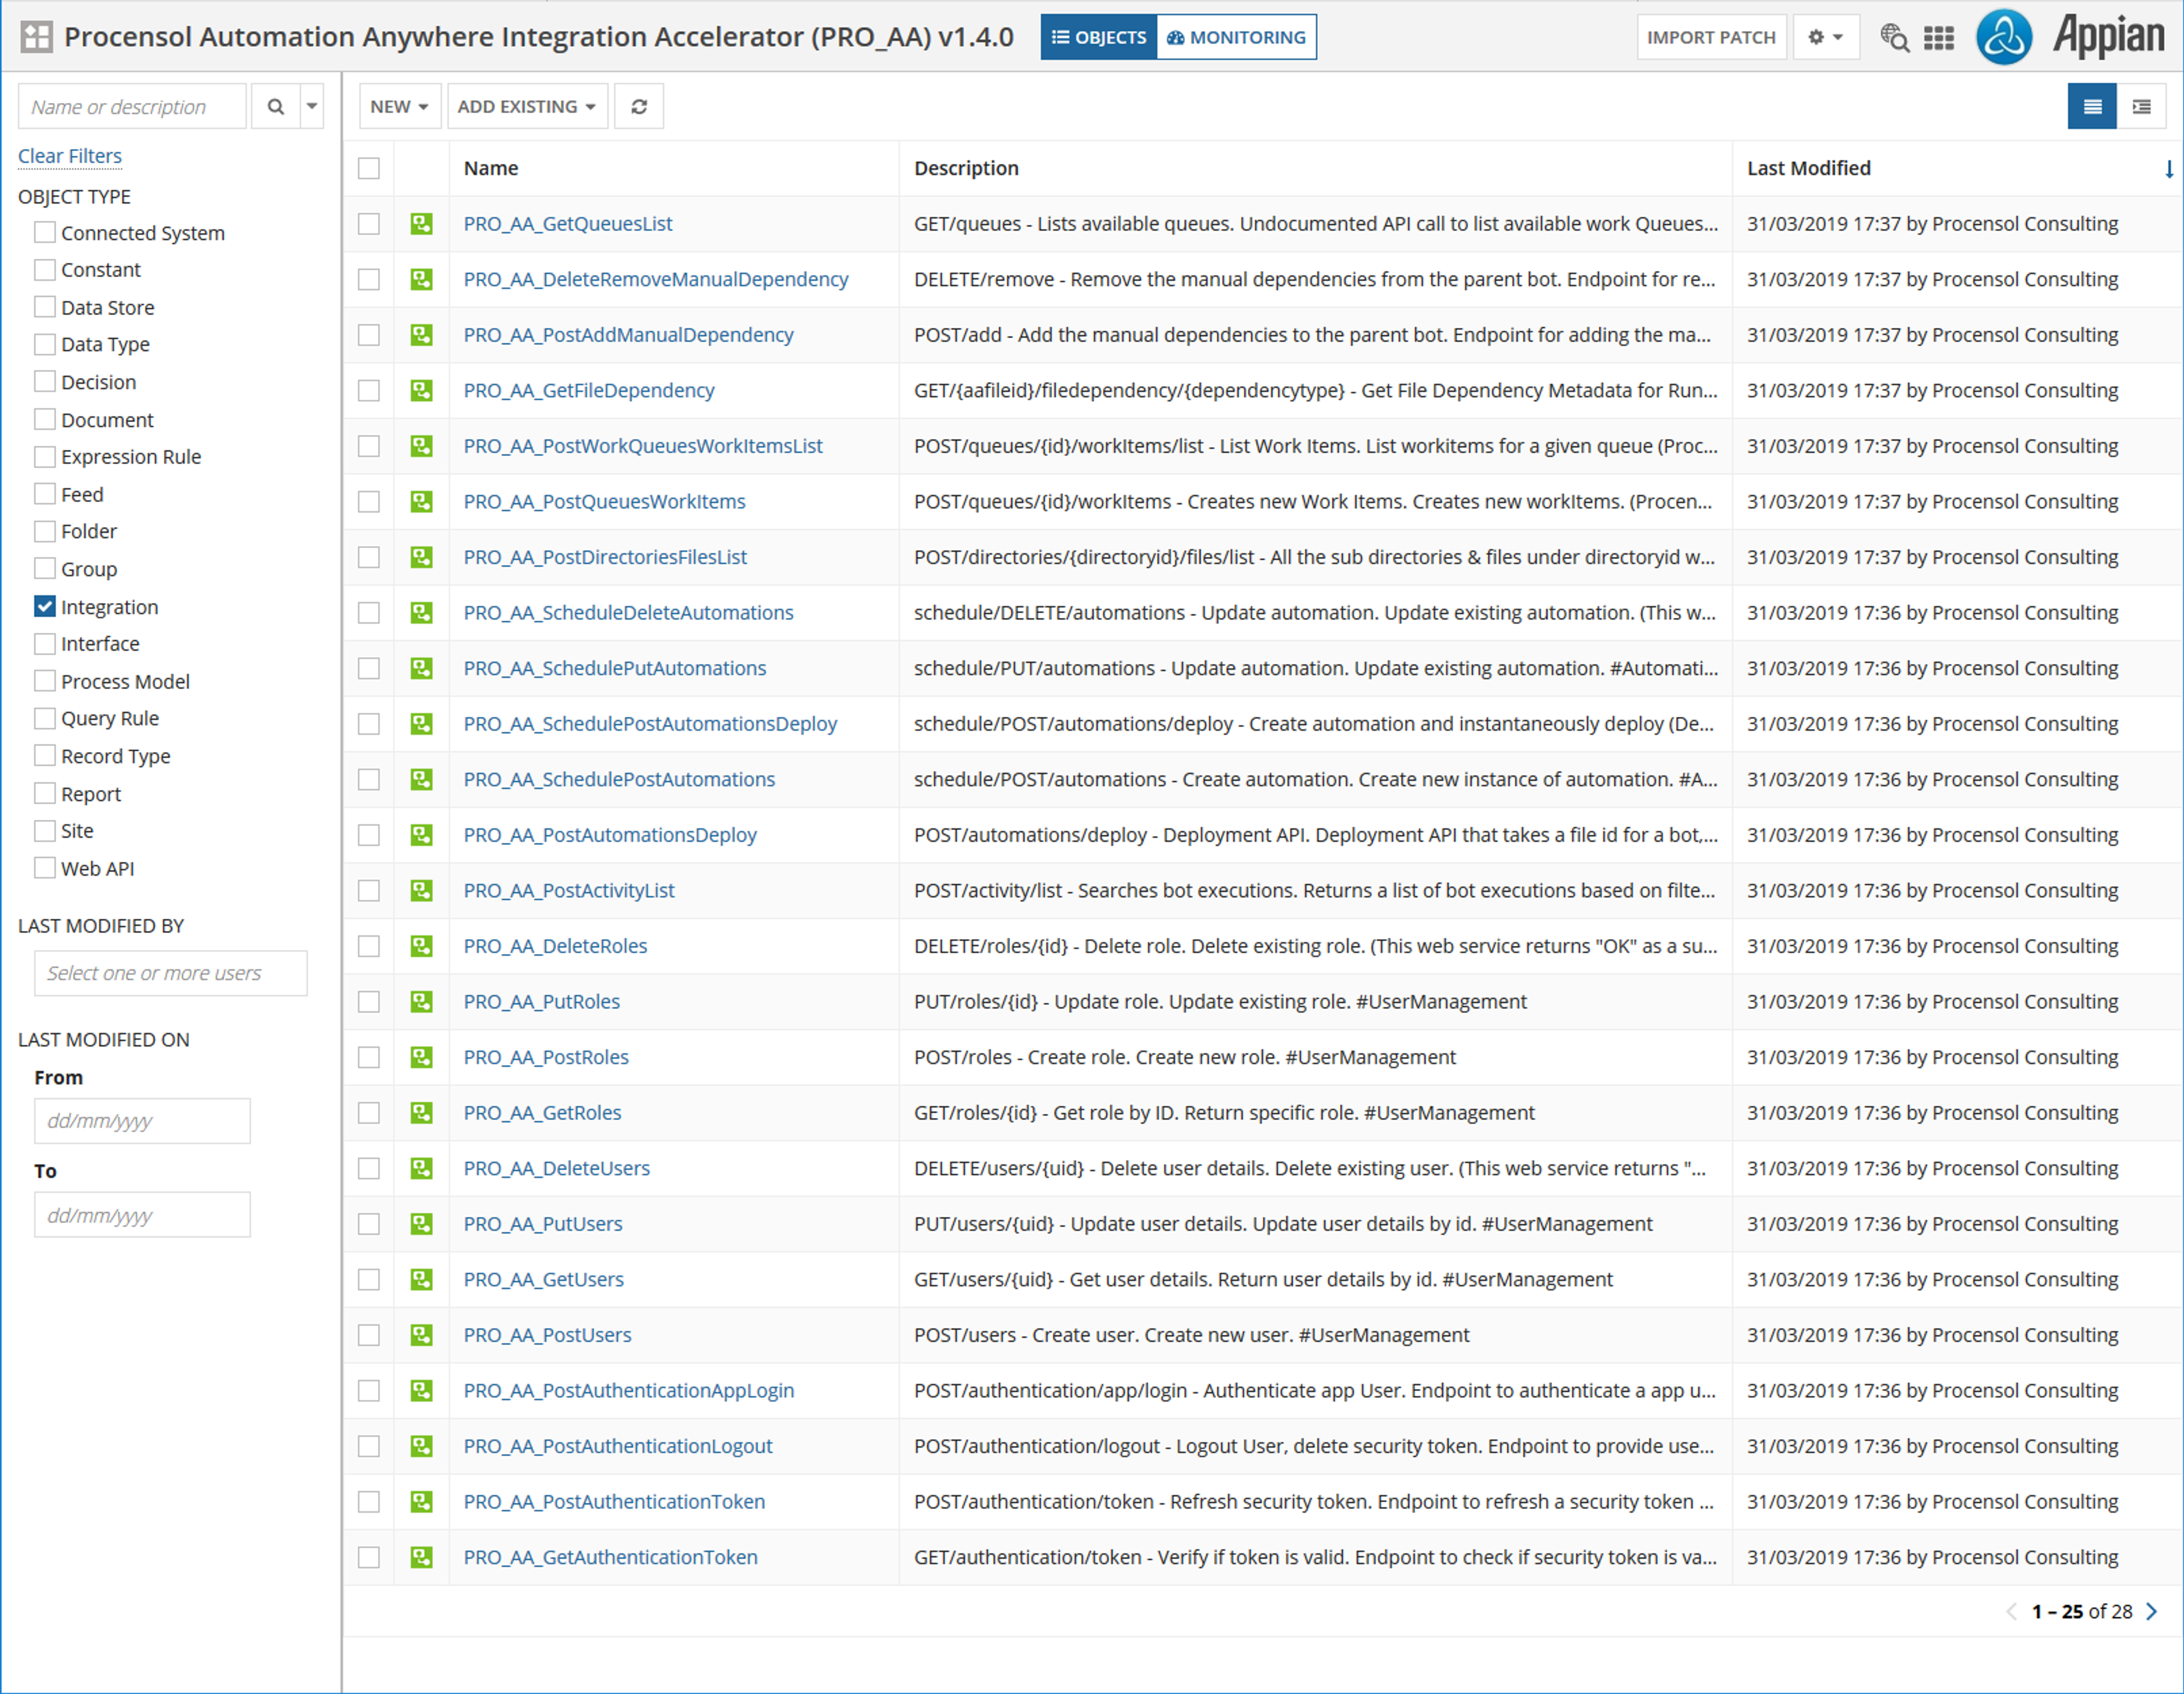Click integration icon for PRO_AA_SchedulePutAutomations
The width and height of the screenshot is (2184, 1694).
click(422, 668)
